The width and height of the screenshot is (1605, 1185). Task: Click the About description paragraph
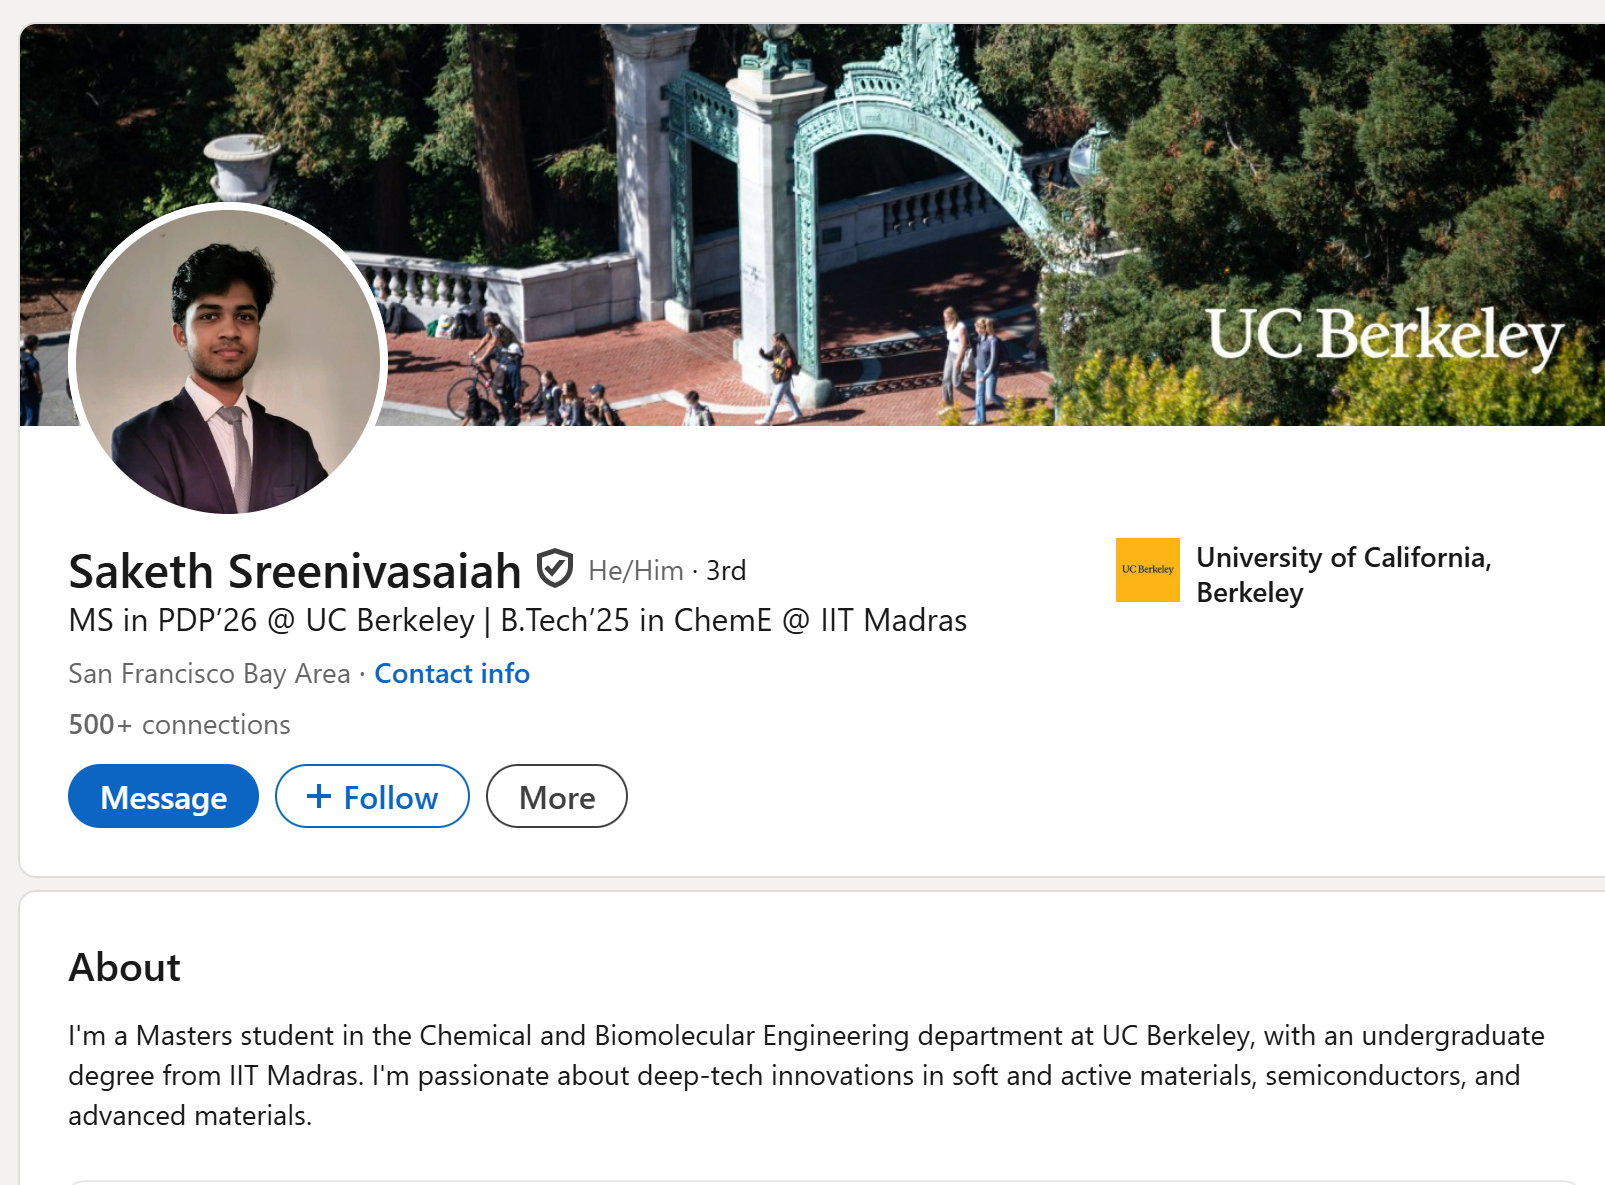[x=800, y=1075]
